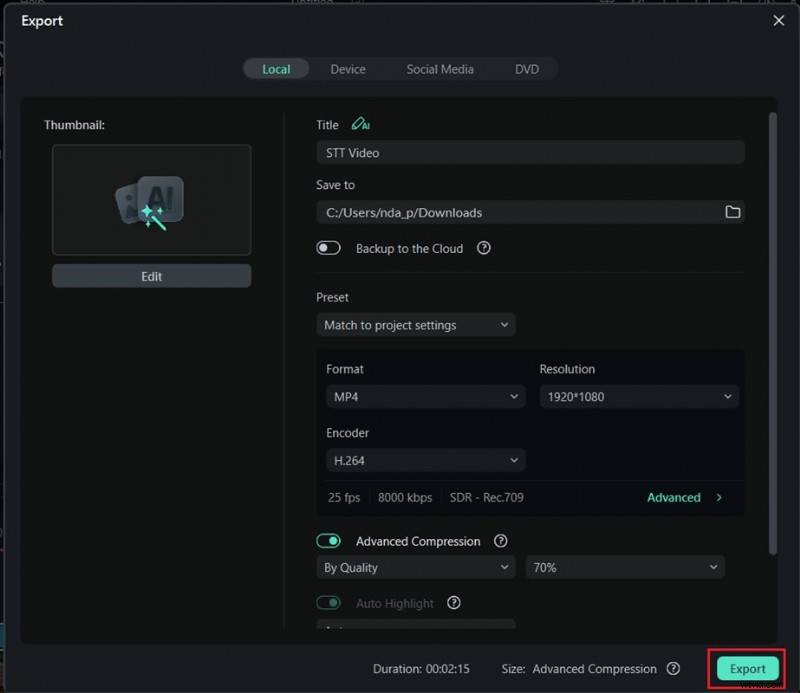Change the Format from MP4

[425, 396]
